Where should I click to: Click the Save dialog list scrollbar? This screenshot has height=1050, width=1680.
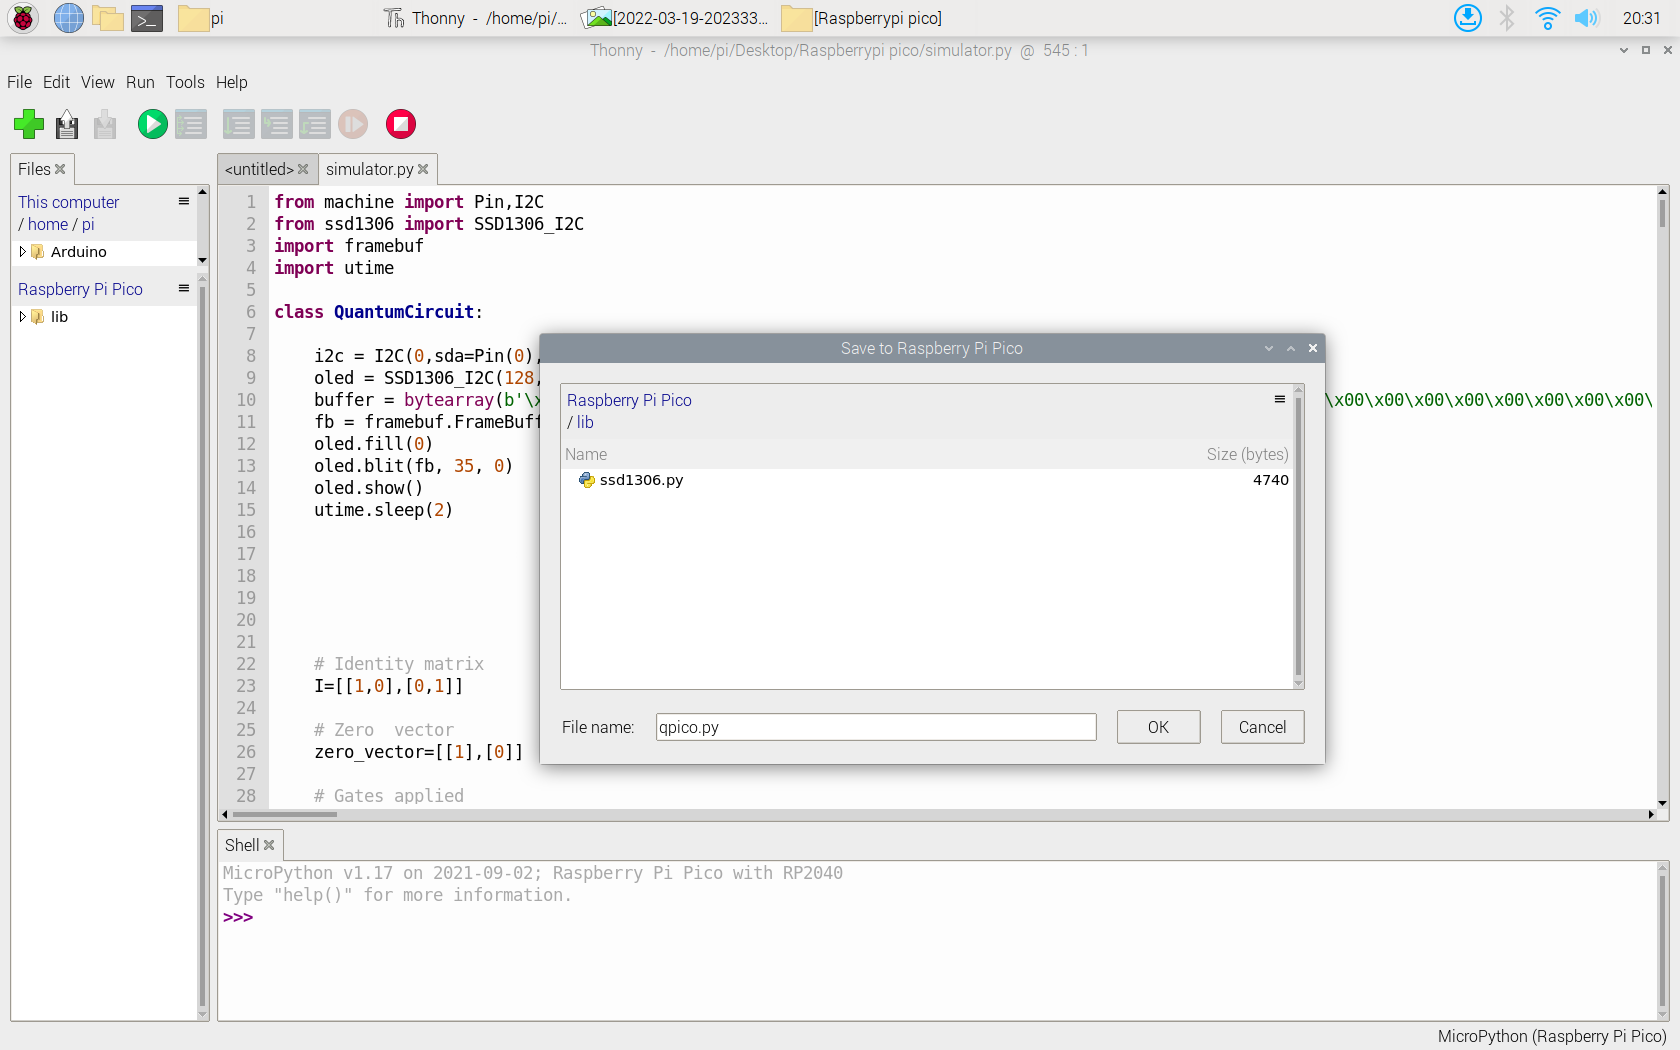[x=1298, y=537]
